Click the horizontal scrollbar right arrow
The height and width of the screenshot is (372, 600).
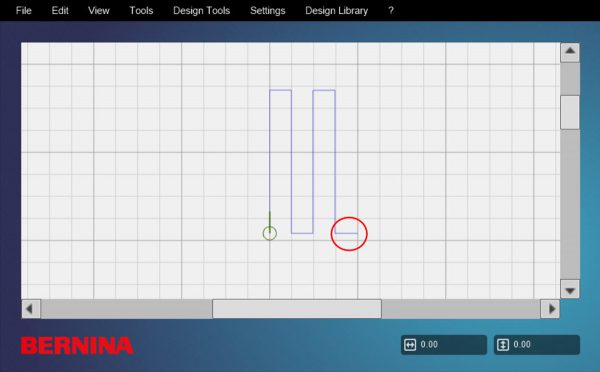[x=550, y=309]
